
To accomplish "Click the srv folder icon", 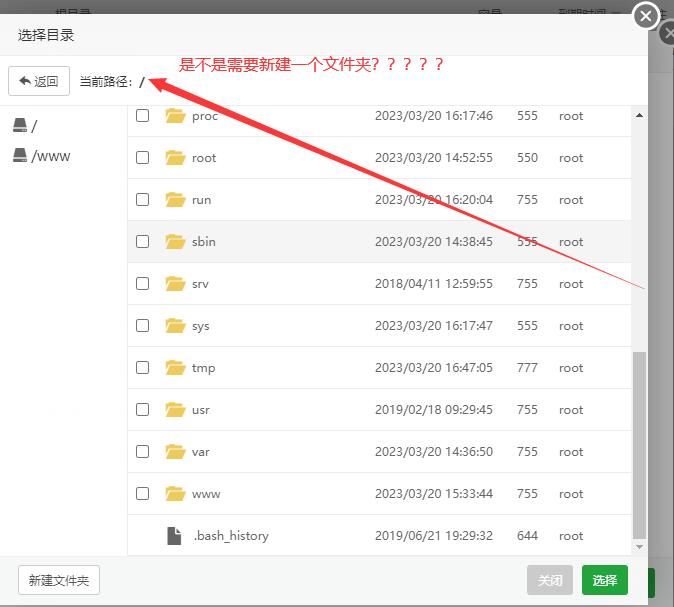I will tap(175, 284).
